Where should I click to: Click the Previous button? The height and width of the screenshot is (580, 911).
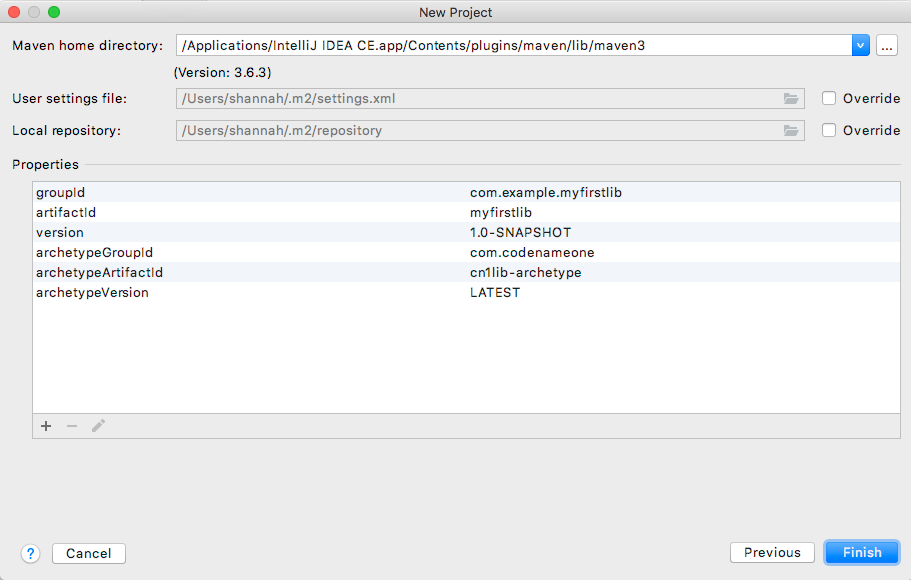pyautogui.click(x=772, y=552)
